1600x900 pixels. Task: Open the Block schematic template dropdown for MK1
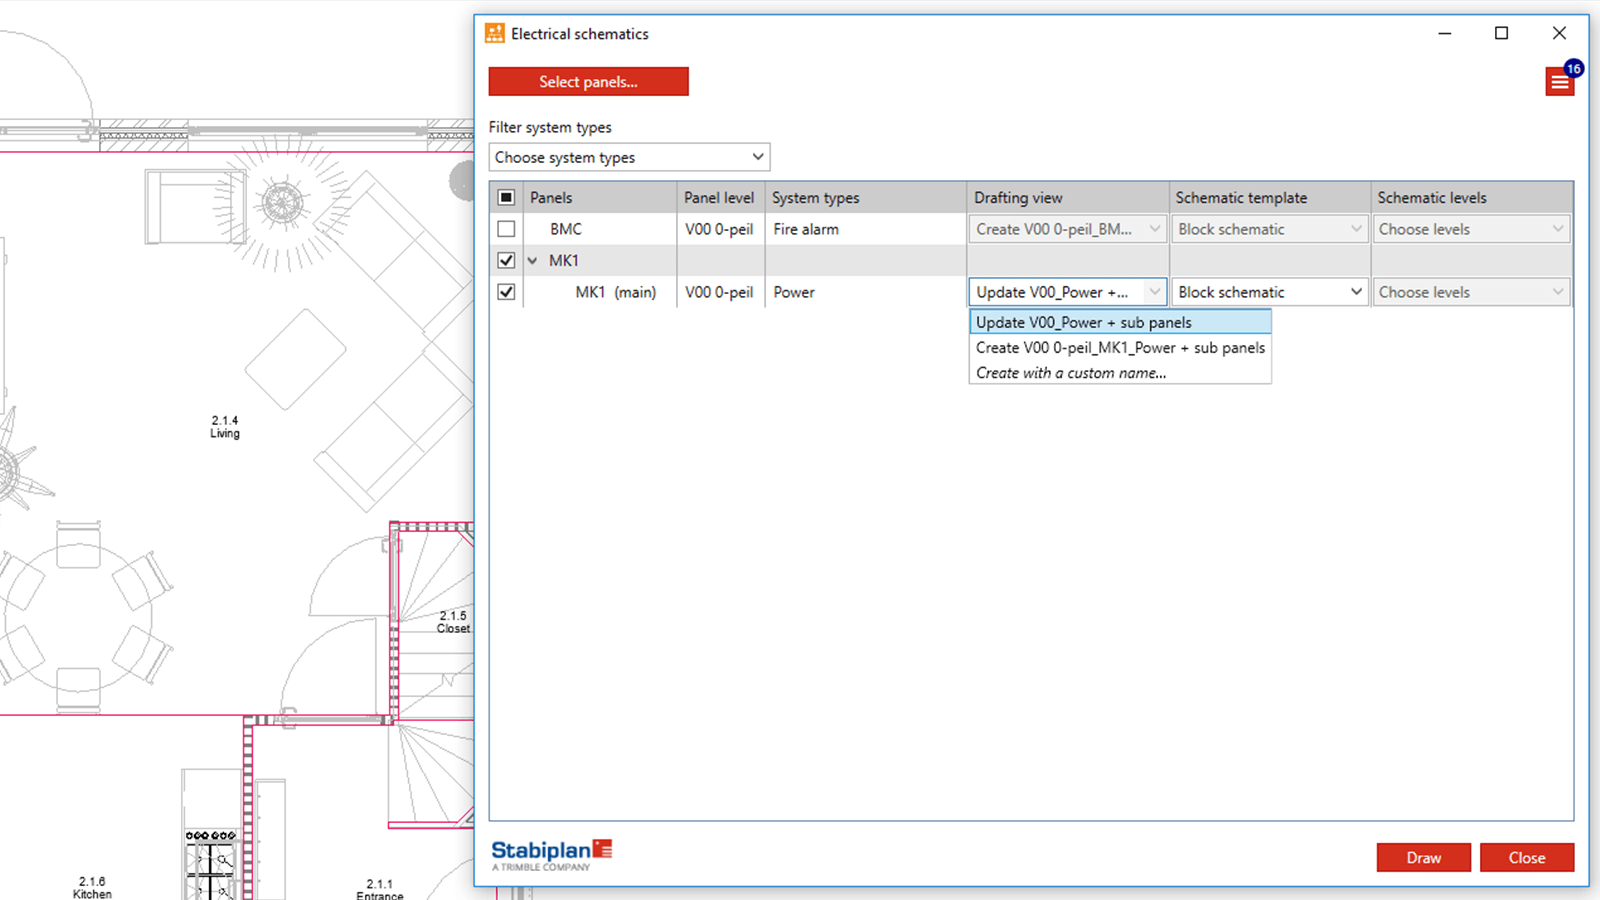pyautogui.click(x=1269, y=291)
